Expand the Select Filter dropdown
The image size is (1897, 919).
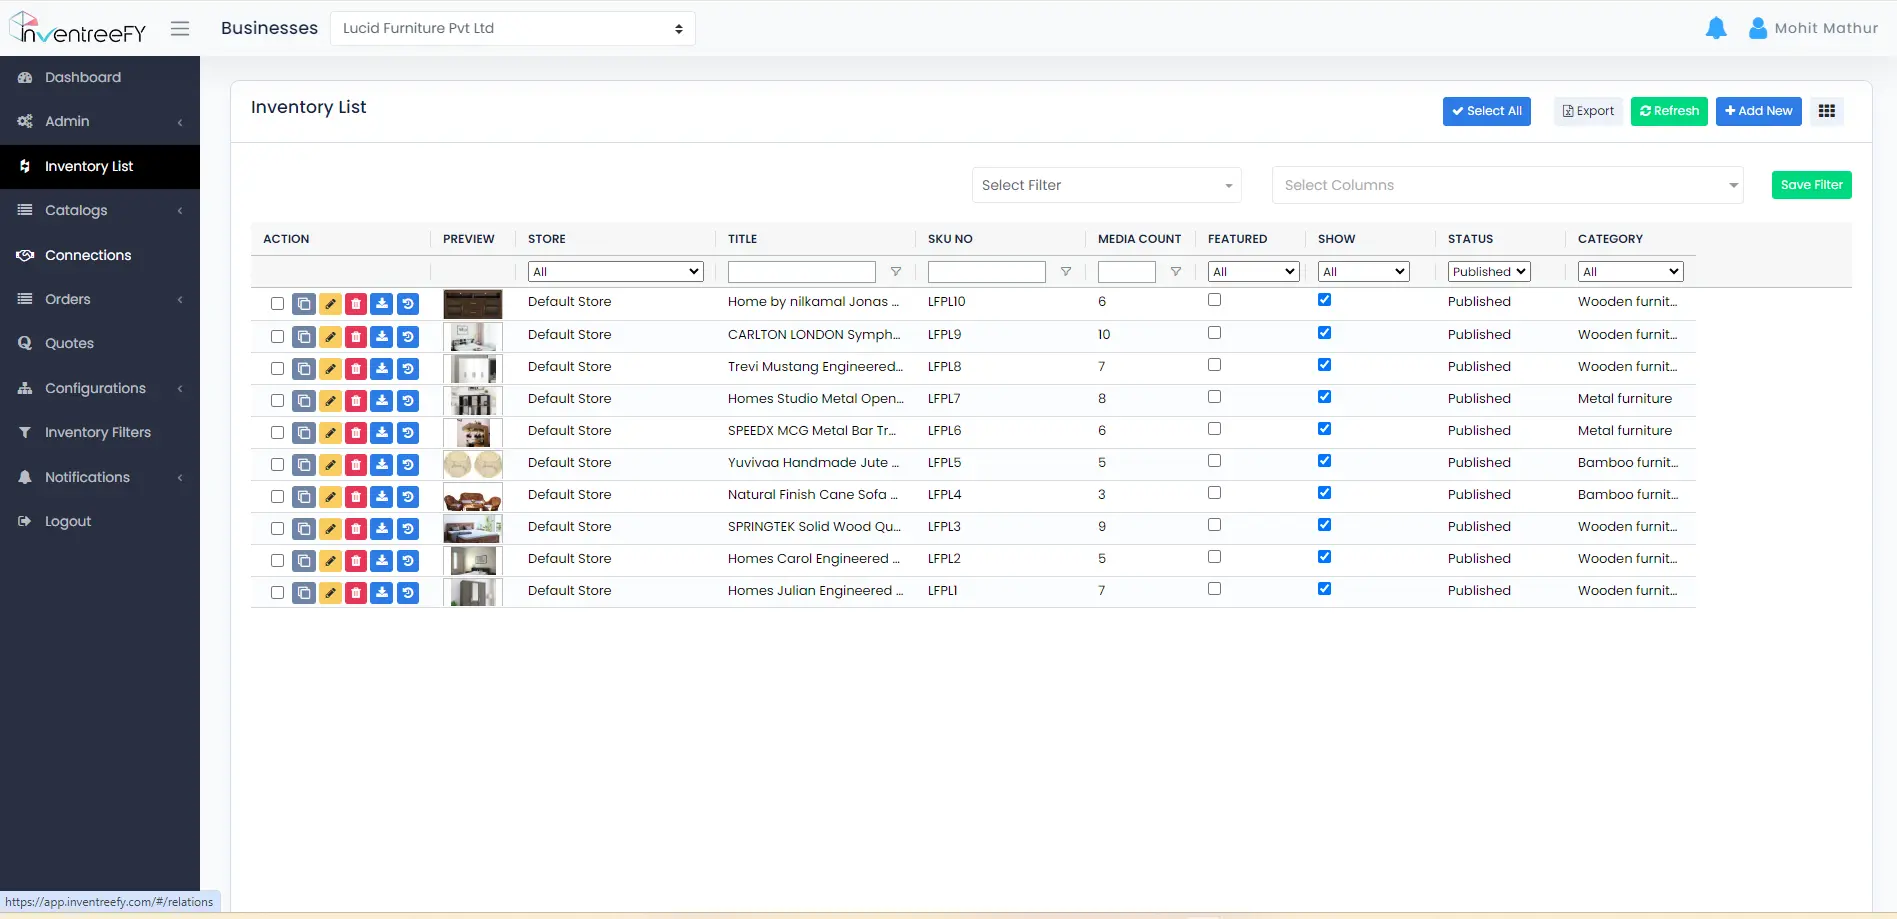pos(1106,185)
